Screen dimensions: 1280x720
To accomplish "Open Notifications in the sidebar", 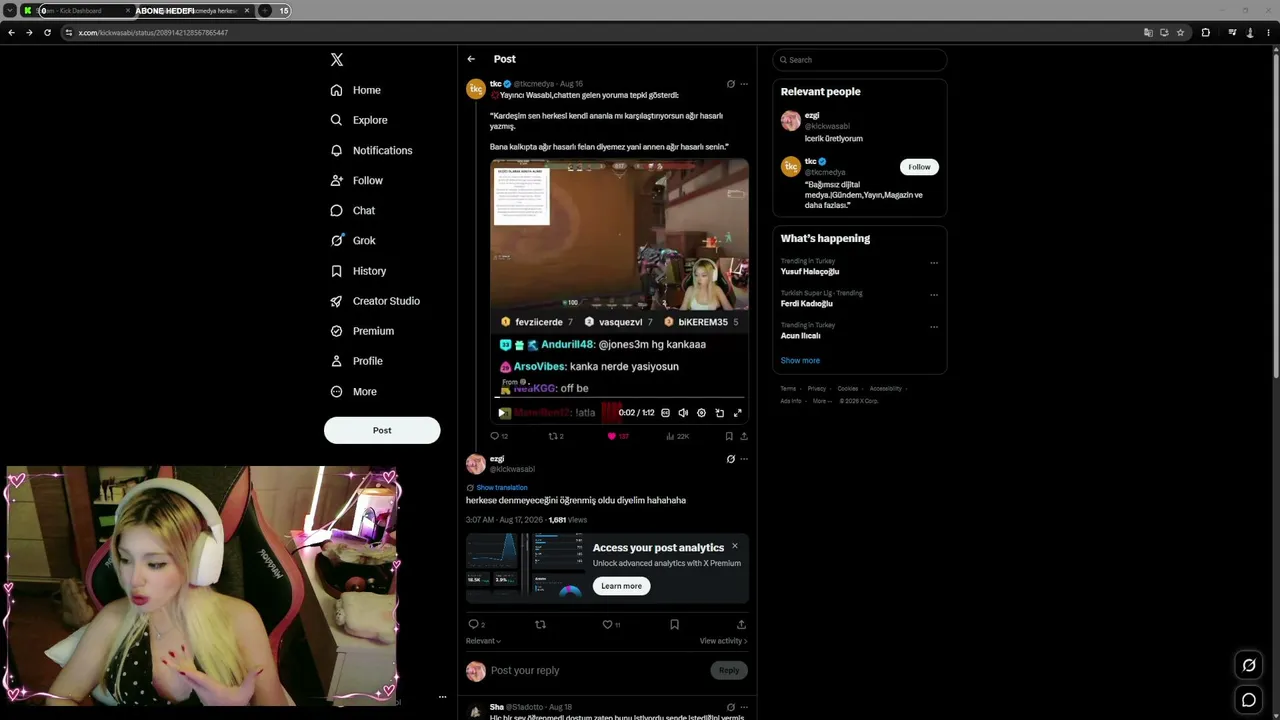I will coord(371,150).
